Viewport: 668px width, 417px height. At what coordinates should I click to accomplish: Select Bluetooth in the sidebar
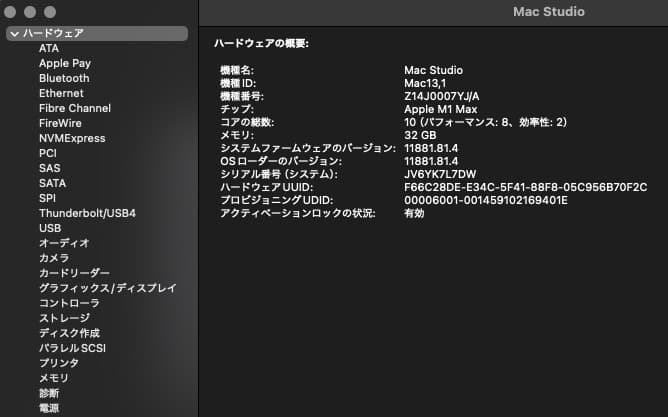click(64, 78)
